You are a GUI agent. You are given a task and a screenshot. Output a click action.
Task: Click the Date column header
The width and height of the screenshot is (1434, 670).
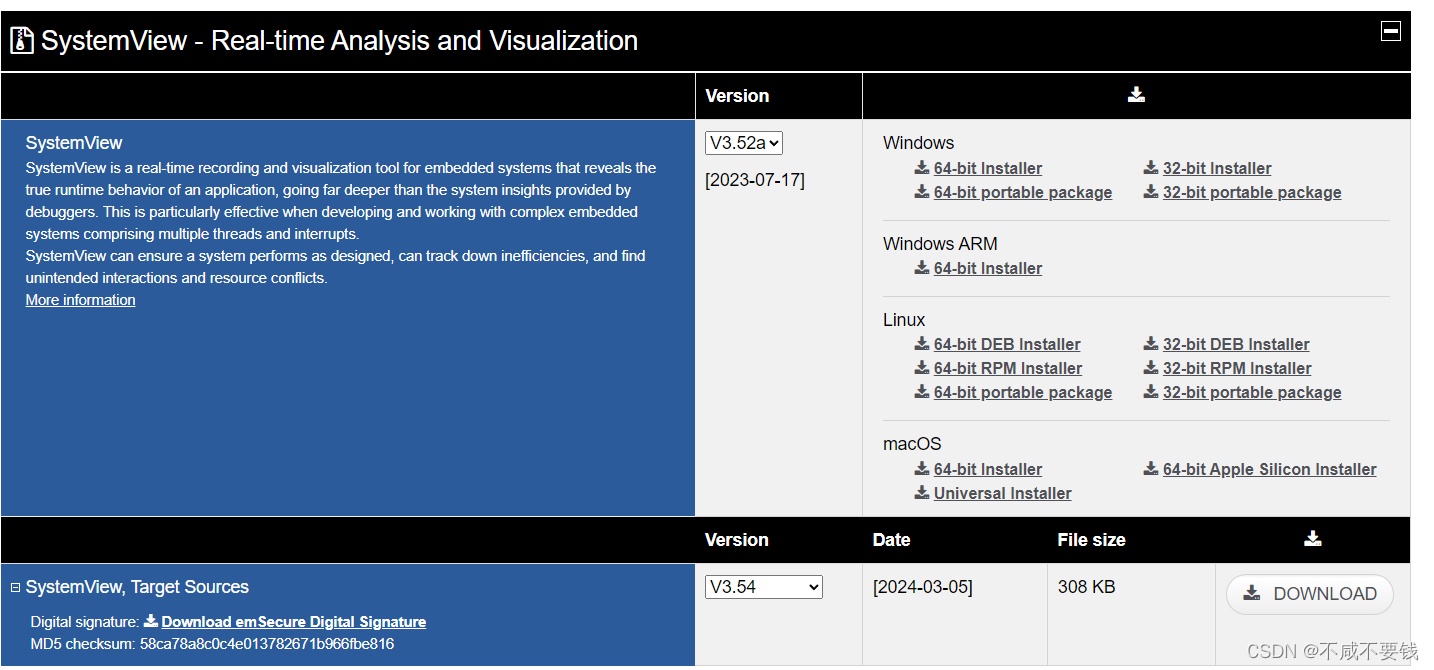[x=892, y=540]
